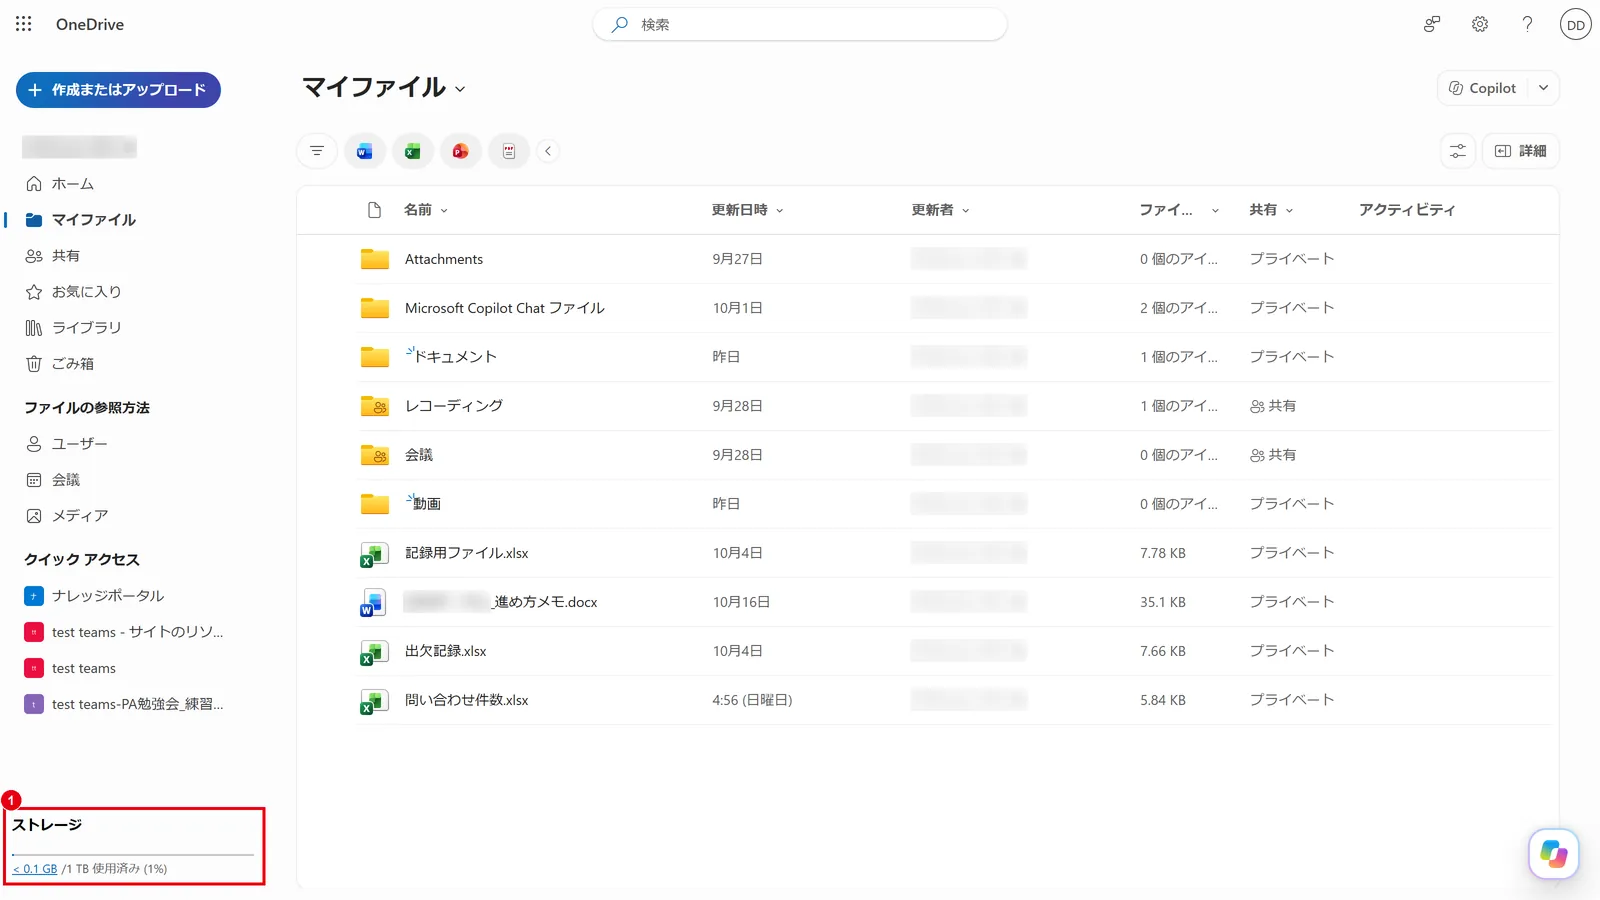This screenshot has width=1600, height=900.
Task: Sort by 更新日時 column
Action: pyautogui.click(x=747, y=210)
